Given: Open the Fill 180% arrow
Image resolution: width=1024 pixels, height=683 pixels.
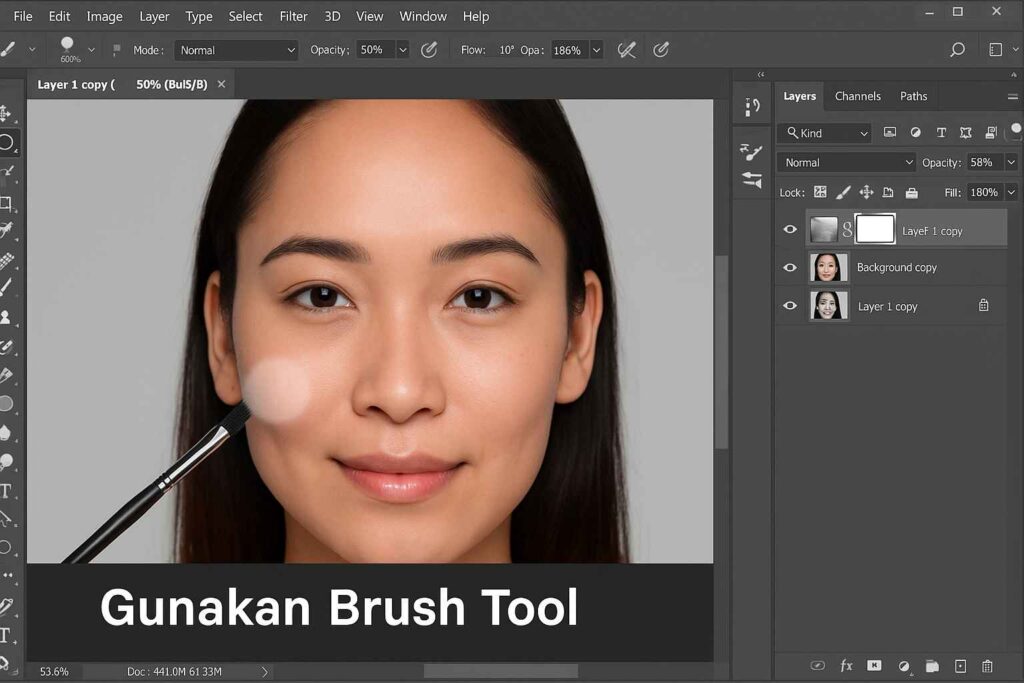Looking at the screenshot, I should point(1011,192).
